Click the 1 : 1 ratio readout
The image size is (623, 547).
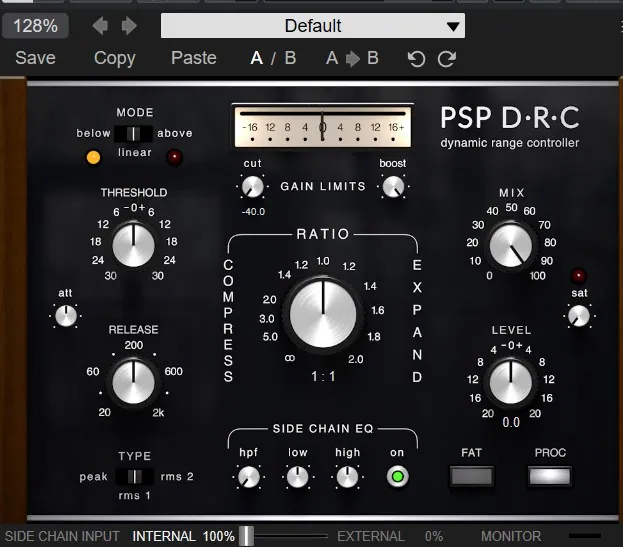[323, 377]
